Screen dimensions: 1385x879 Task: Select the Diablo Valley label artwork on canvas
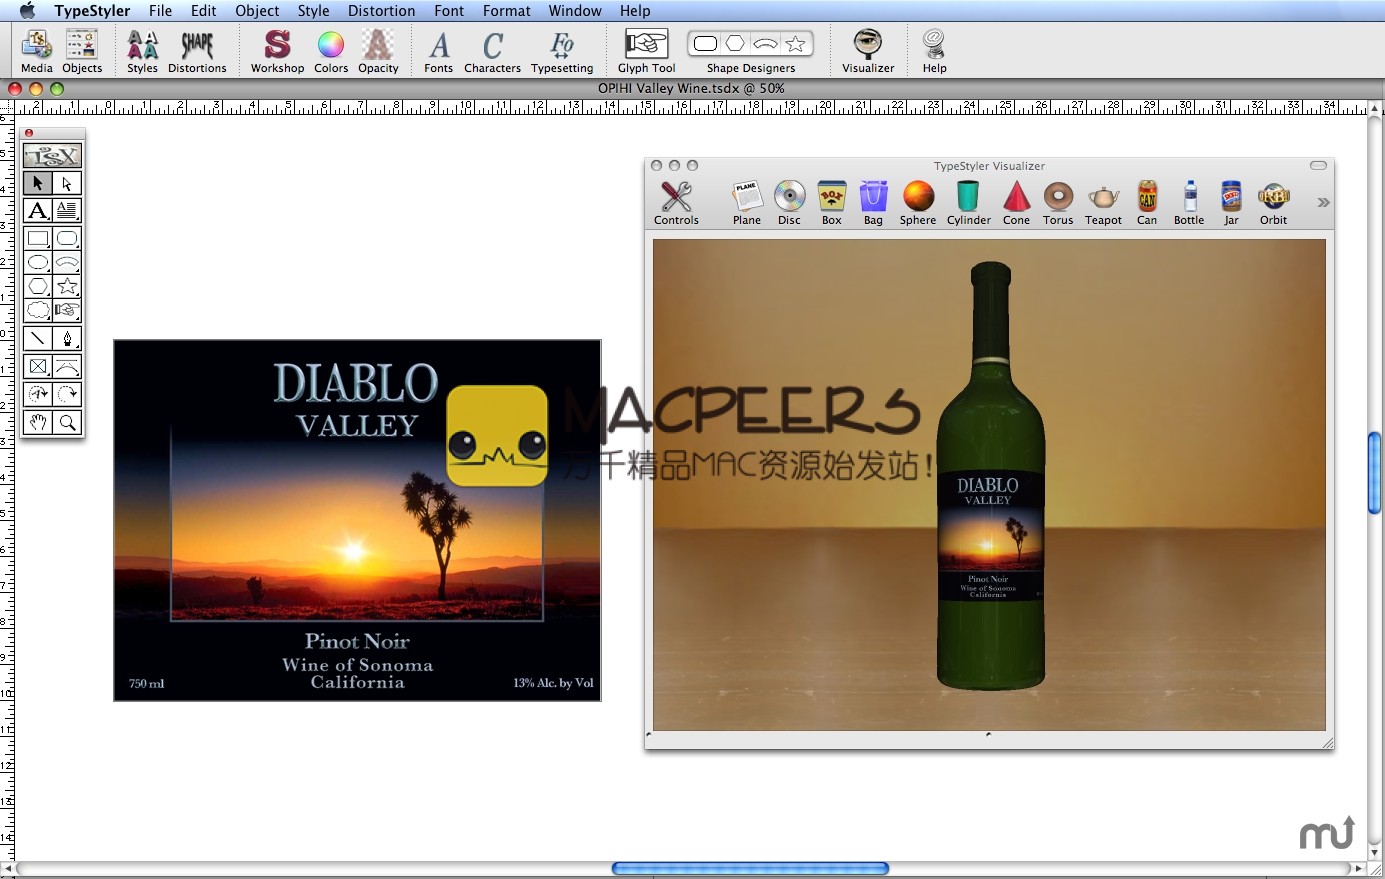pos(357,520)
